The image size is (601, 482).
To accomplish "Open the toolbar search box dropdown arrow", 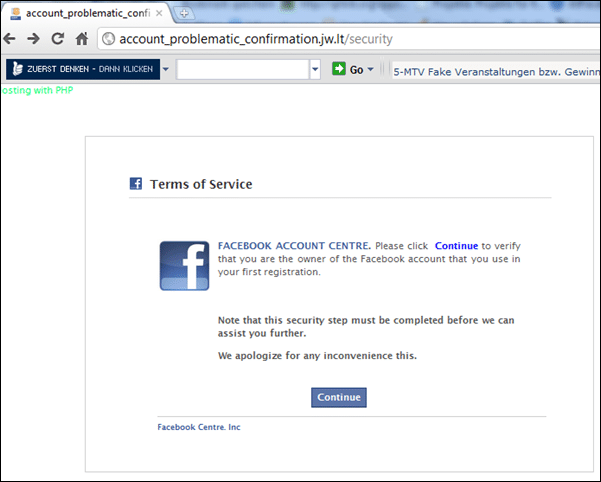I will (315, 69).
